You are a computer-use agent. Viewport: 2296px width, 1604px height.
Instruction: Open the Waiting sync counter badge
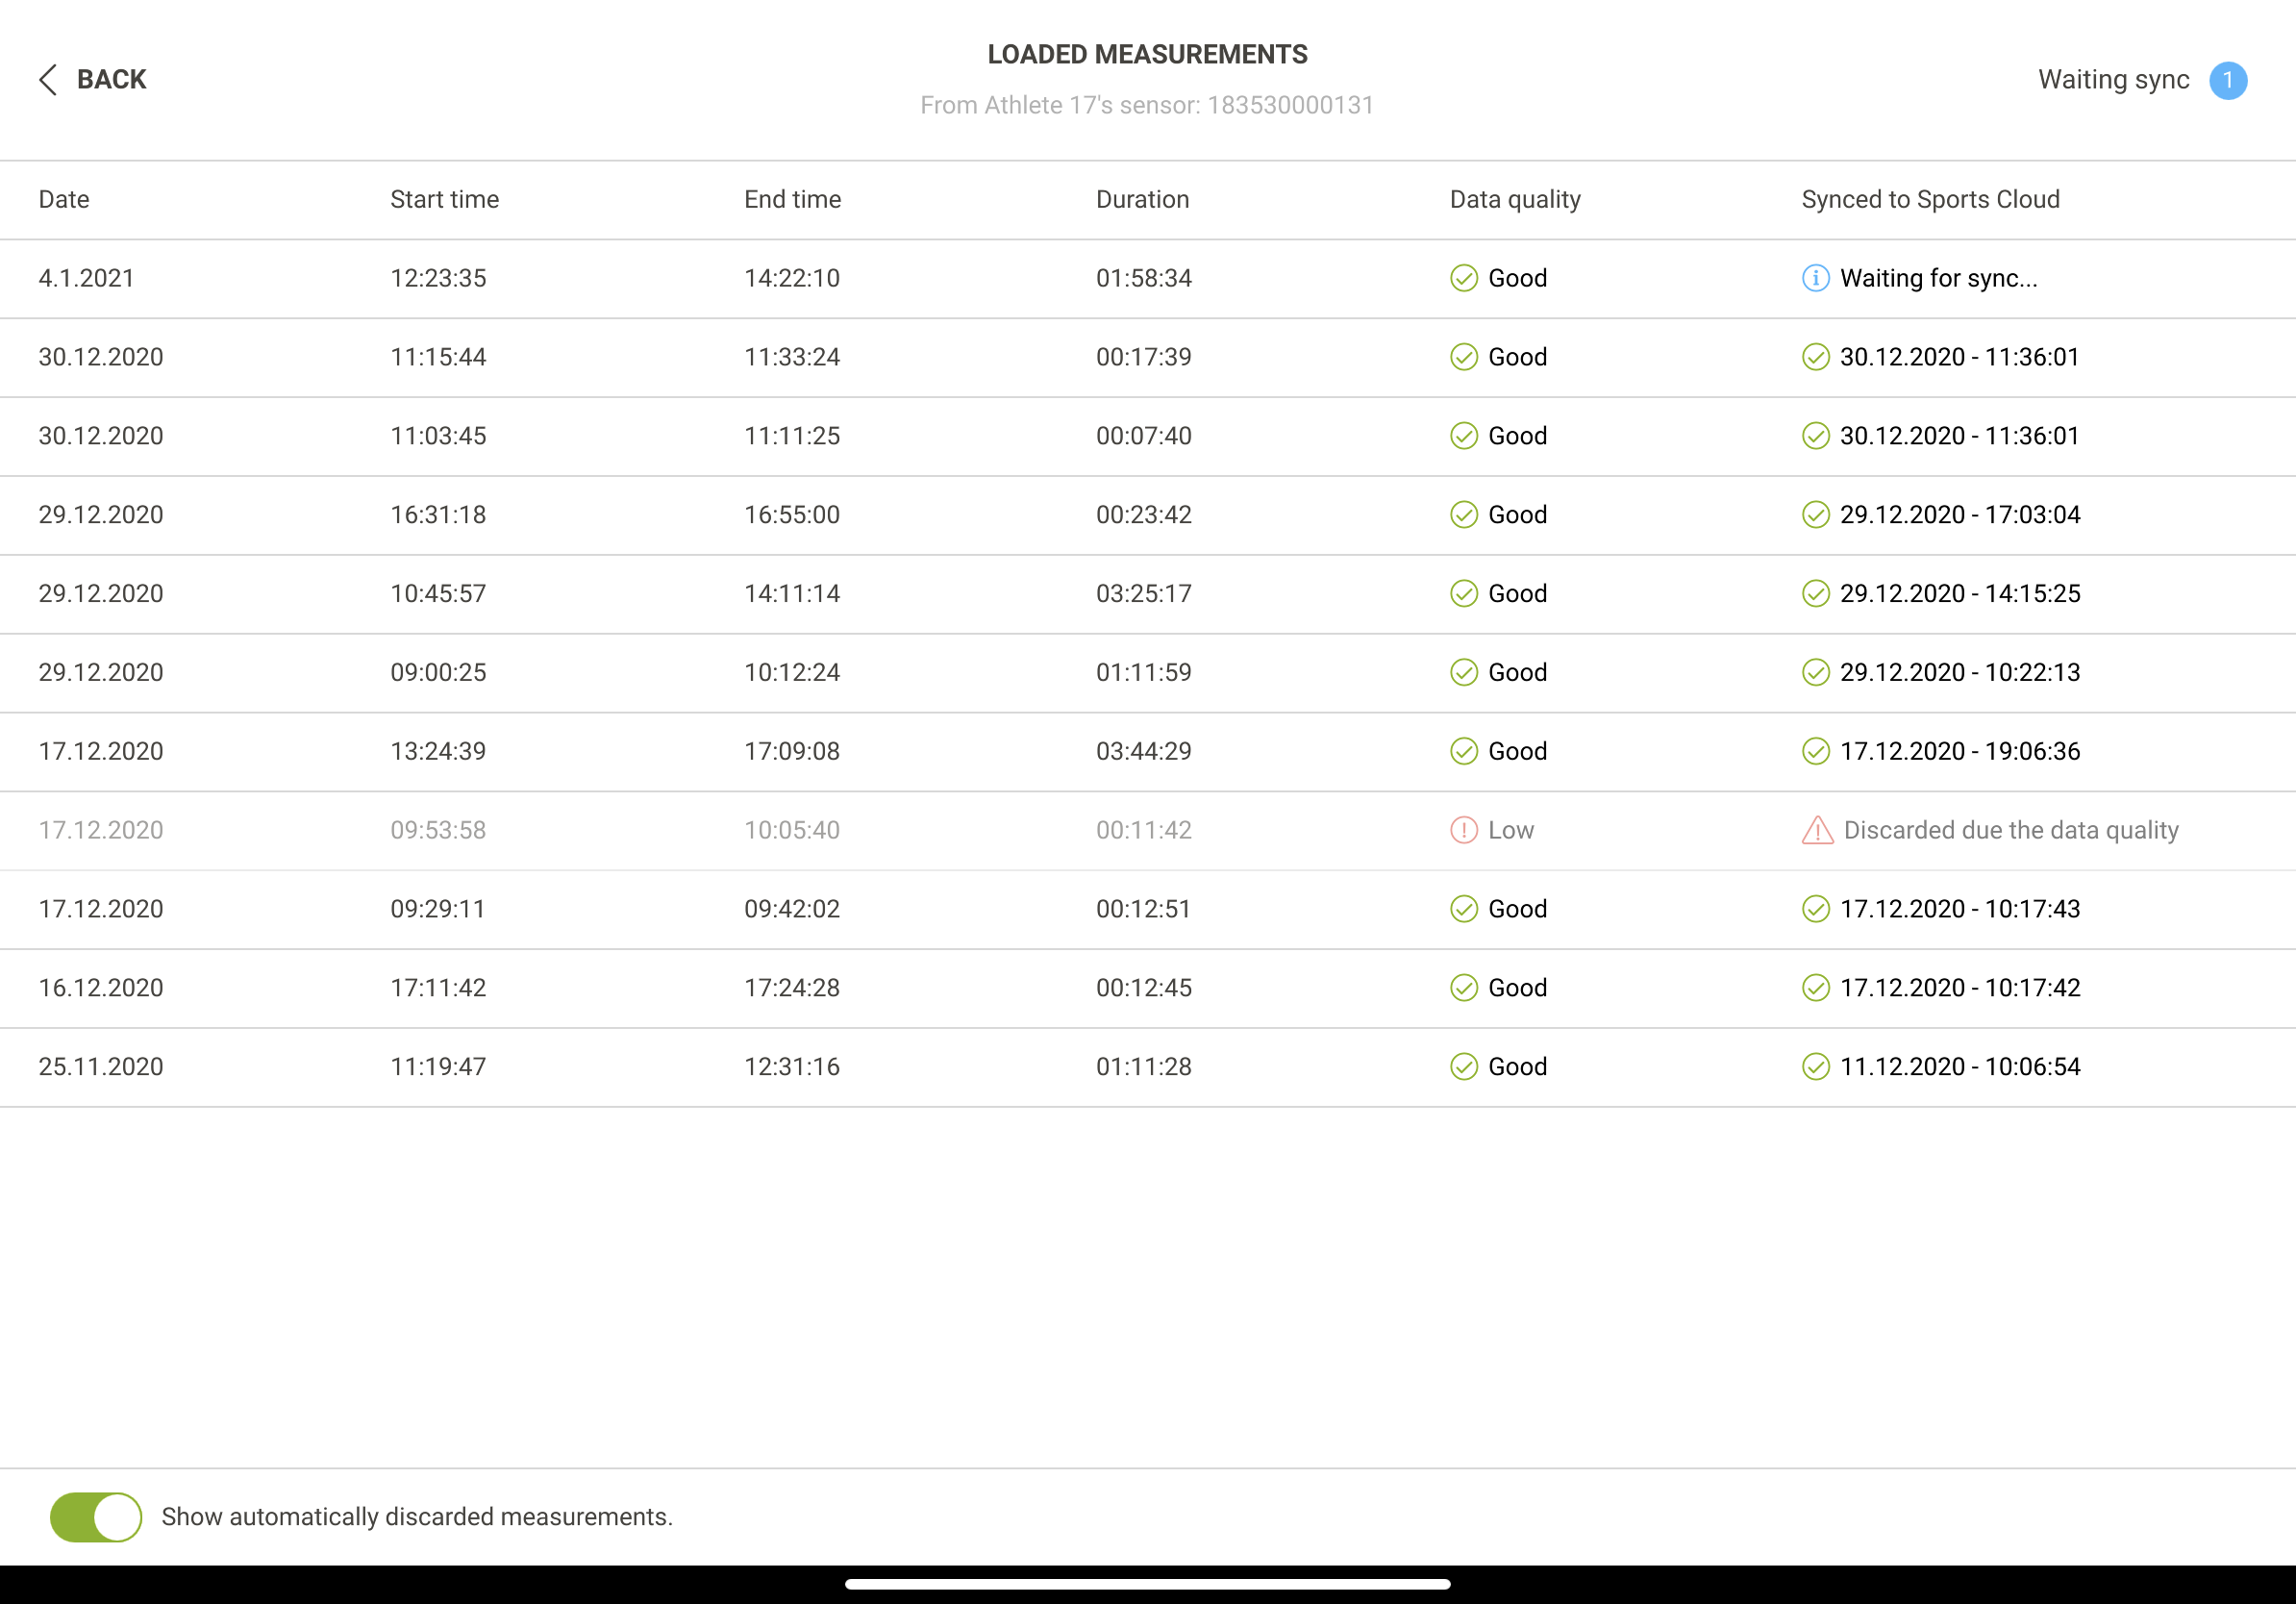coord(2228,80)
